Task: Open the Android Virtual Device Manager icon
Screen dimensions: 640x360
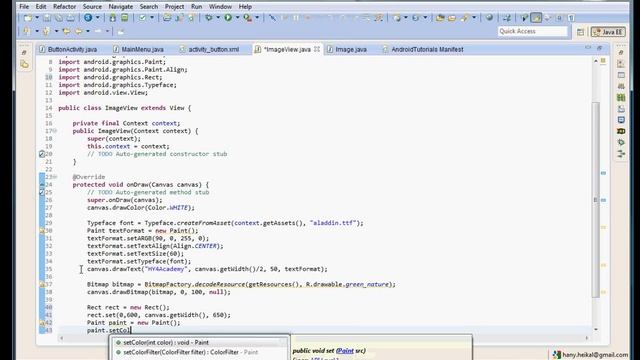Action: [x=124, y=18]
